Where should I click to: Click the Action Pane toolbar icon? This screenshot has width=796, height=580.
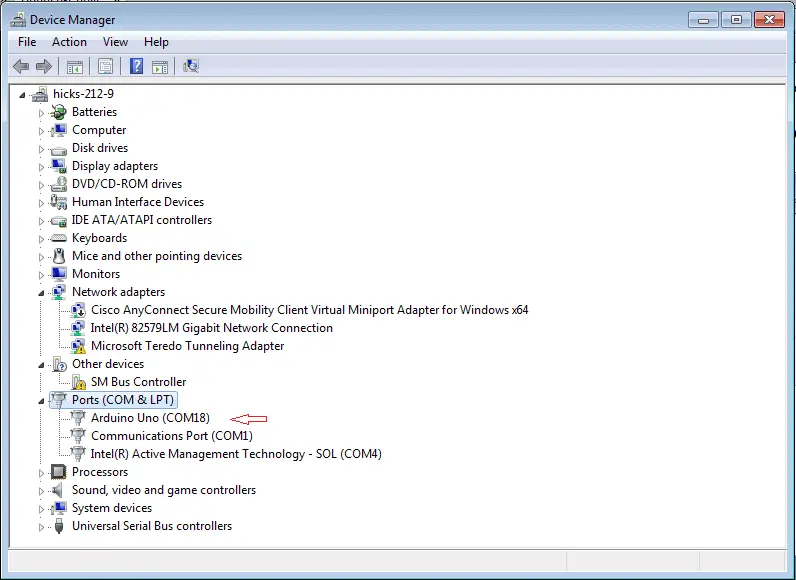coord(160,66)
